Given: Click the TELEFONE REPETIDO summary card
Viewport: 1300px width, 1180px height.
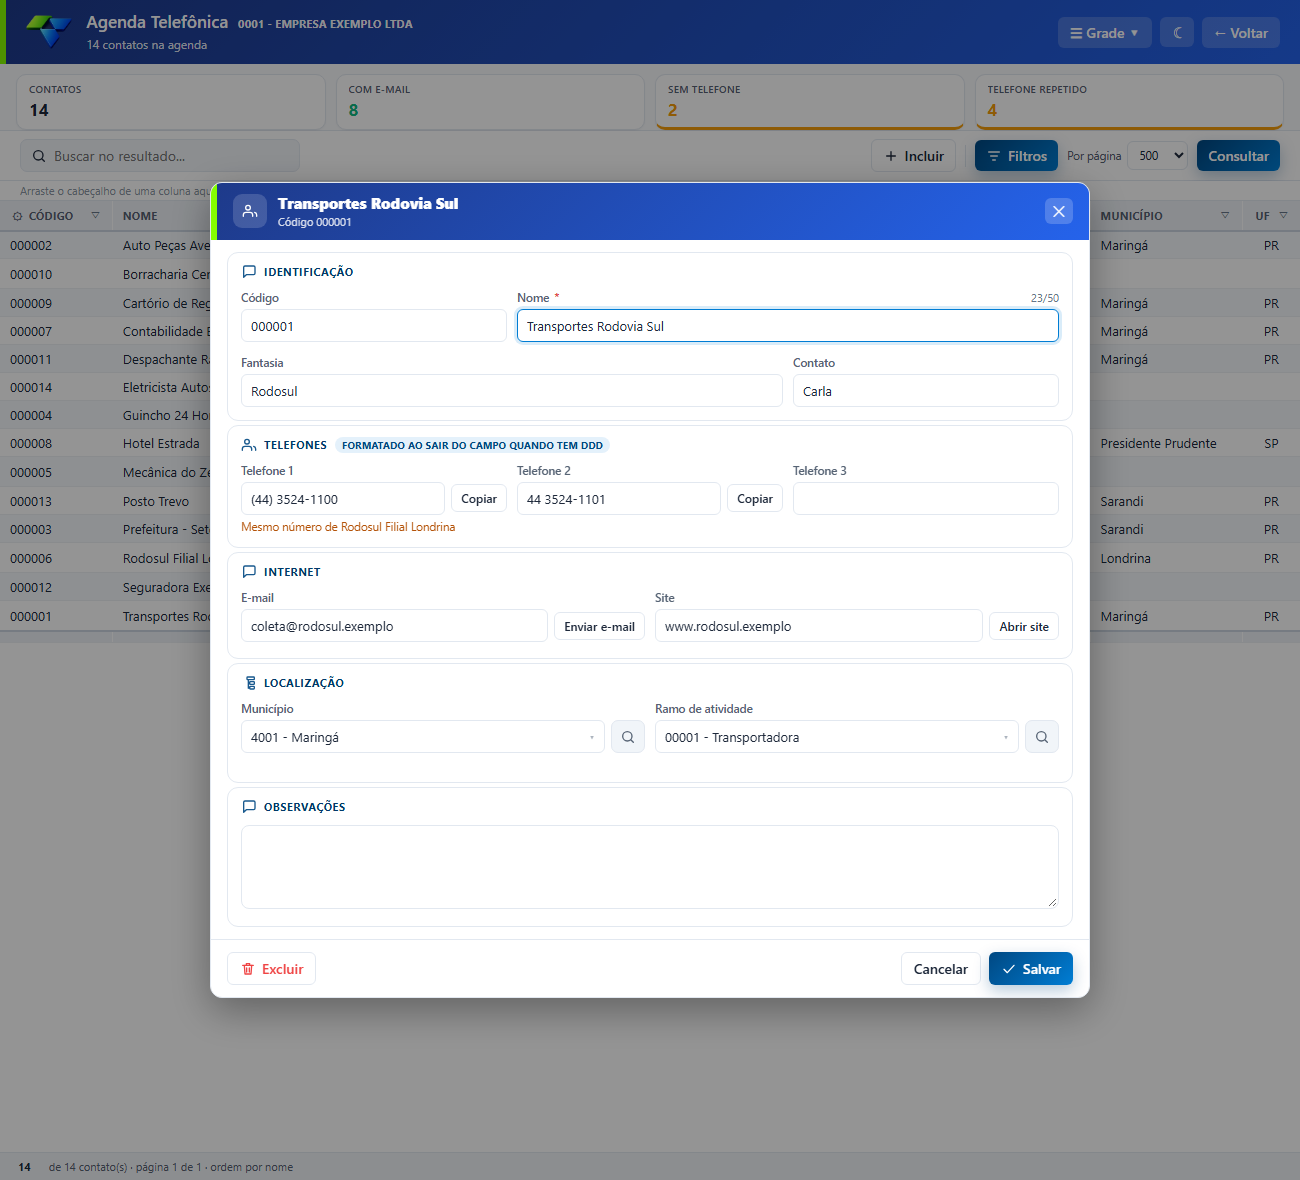Looking at the screenshot, I should tap(1129, 102).
